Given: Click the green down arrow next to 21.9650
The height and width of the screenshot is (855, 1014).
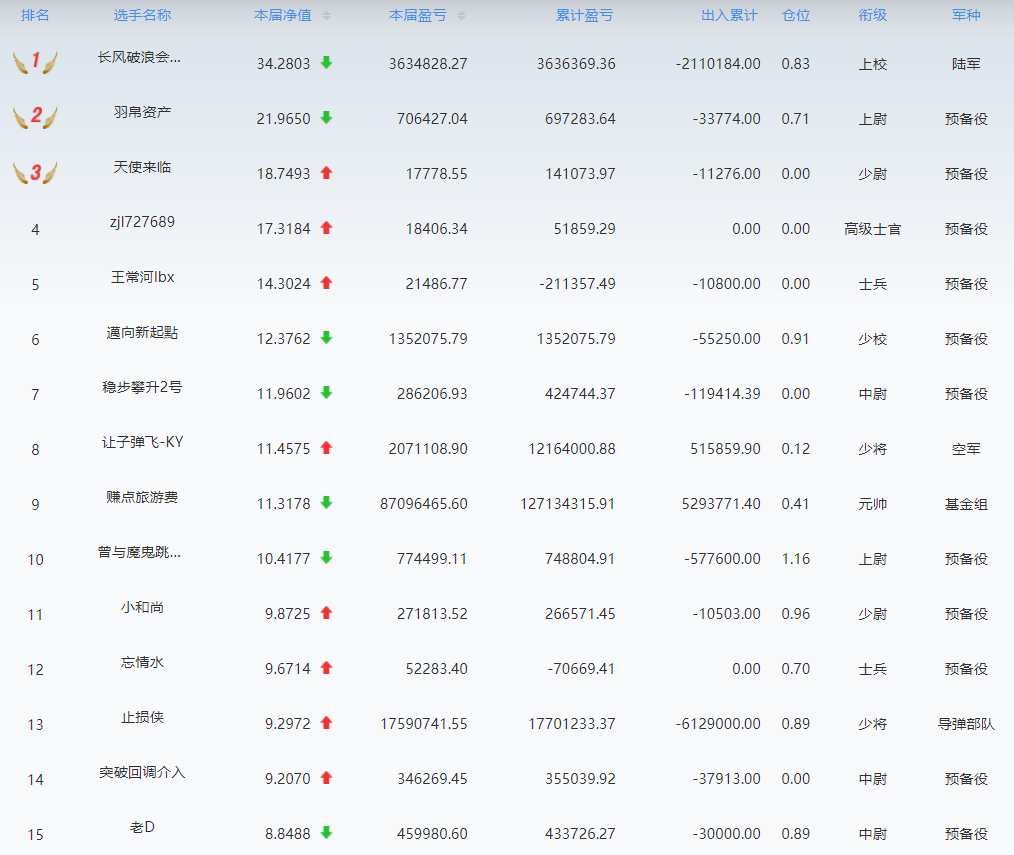Looking at the screenshot, I should pos(327,118).
